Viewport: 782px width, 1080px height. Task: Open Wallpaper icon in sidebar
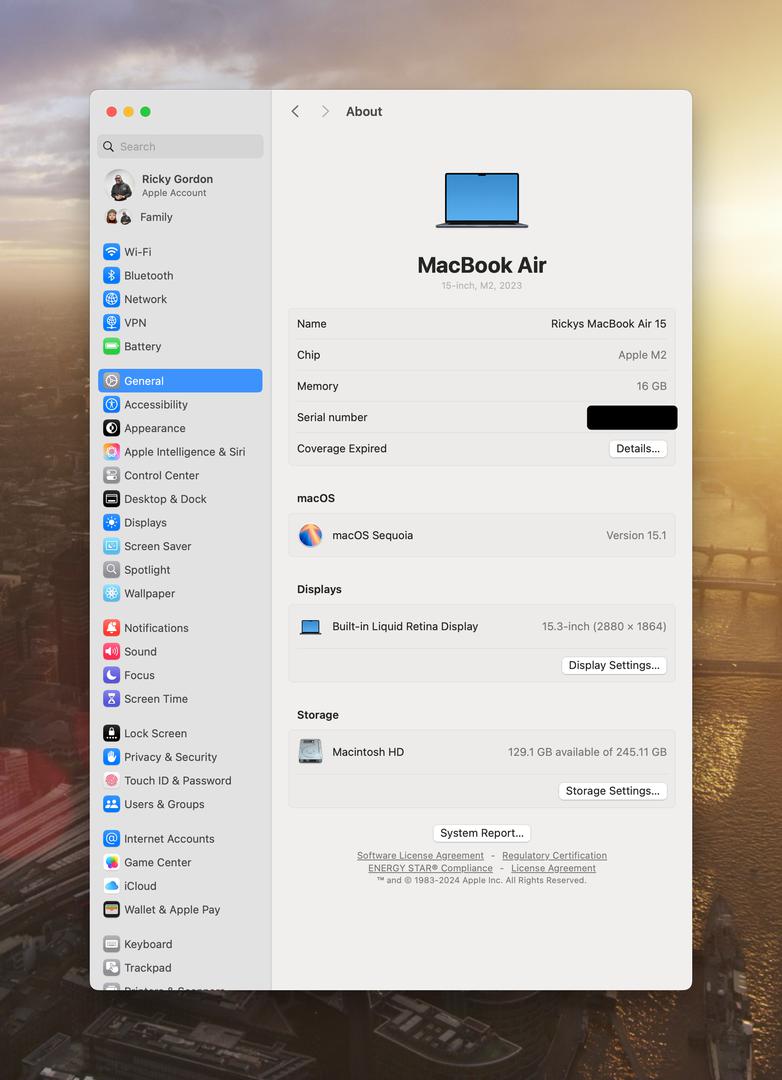pos(112,593)
